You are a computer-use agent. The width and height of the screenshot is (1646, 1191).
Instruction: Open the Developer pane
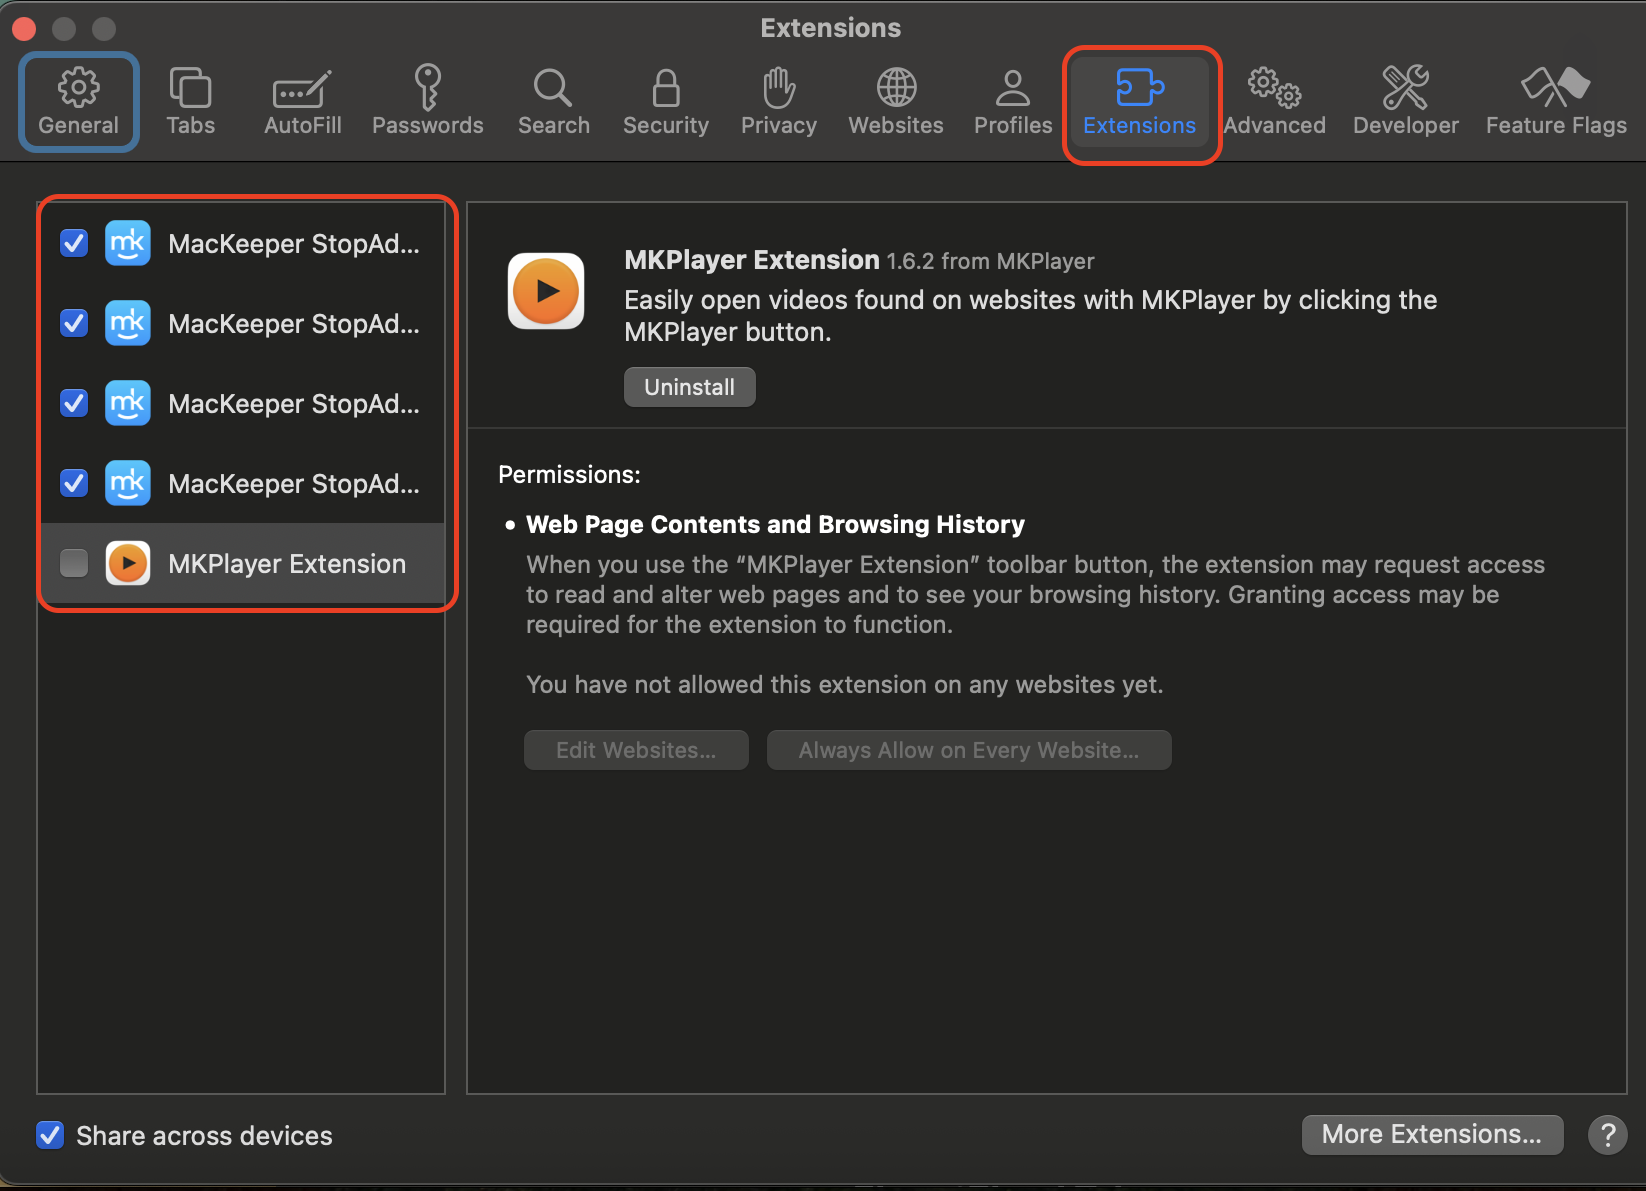1405,100
